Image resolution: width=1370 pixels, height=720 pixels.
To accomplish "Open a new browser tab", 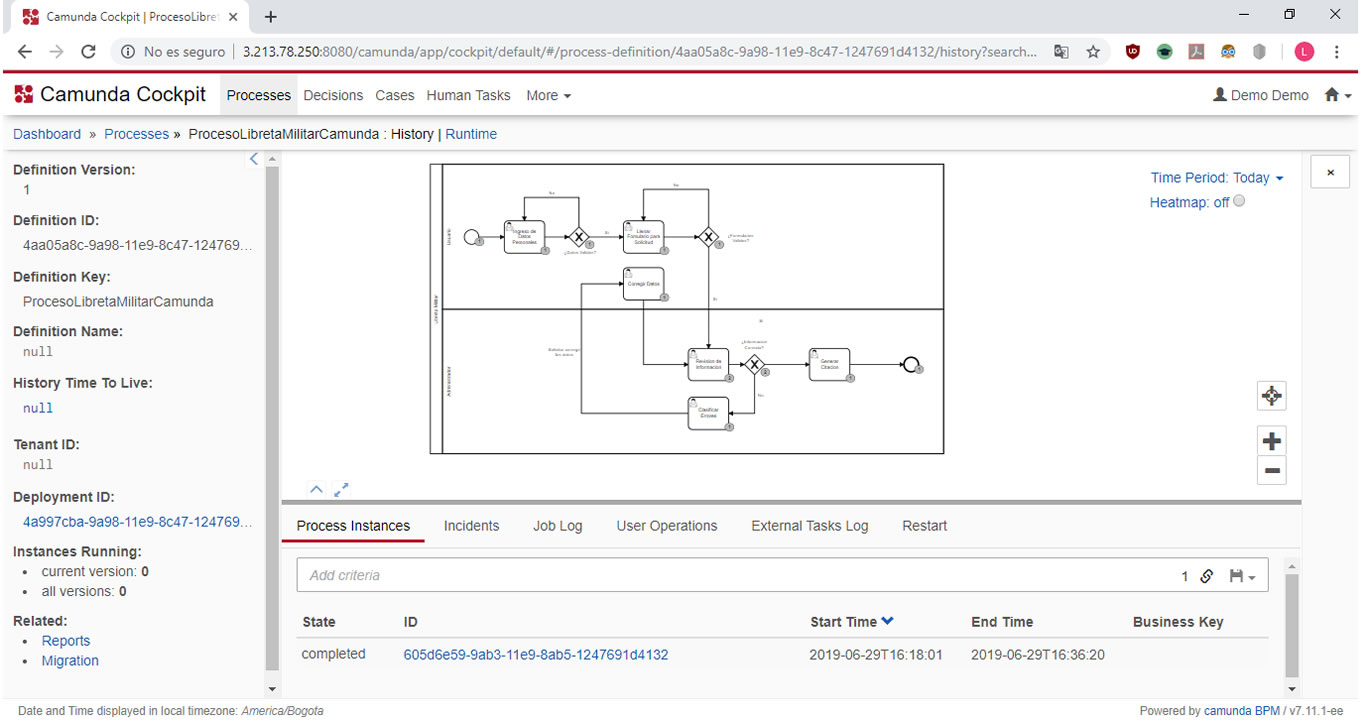I will coord(270,17).
